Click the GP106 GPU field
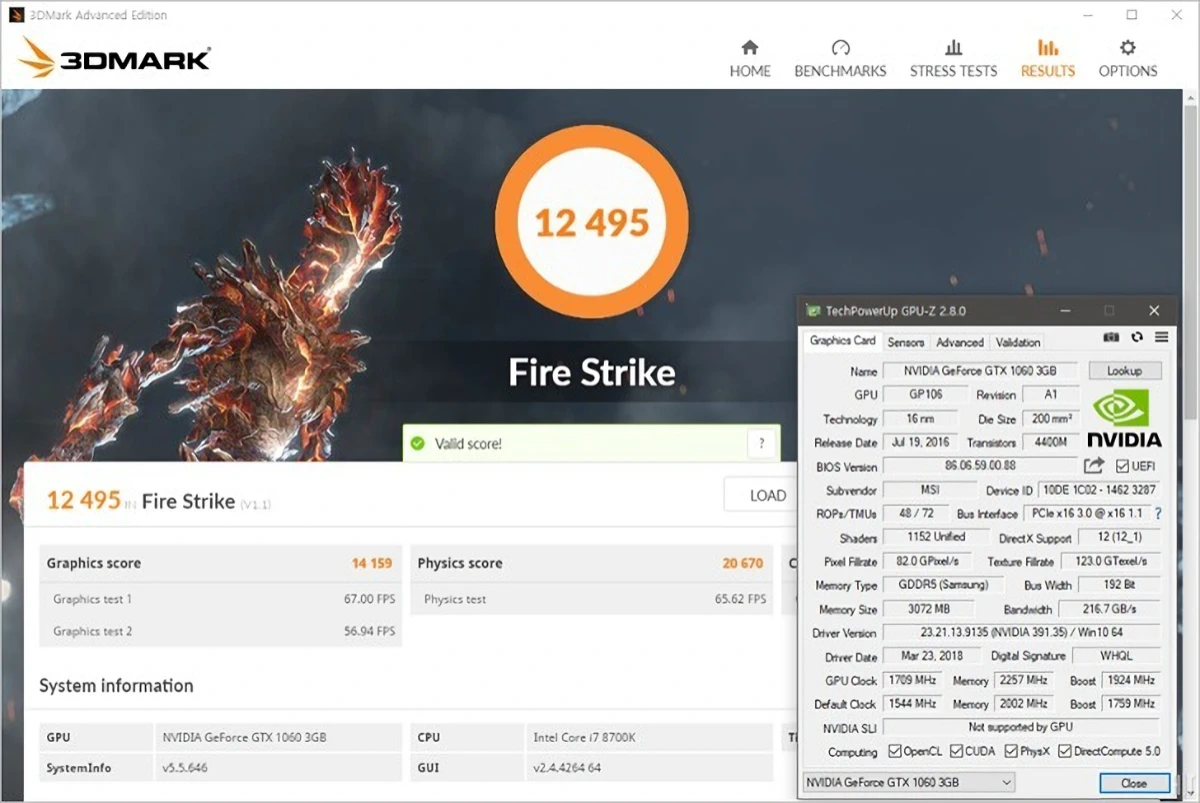 926,394
